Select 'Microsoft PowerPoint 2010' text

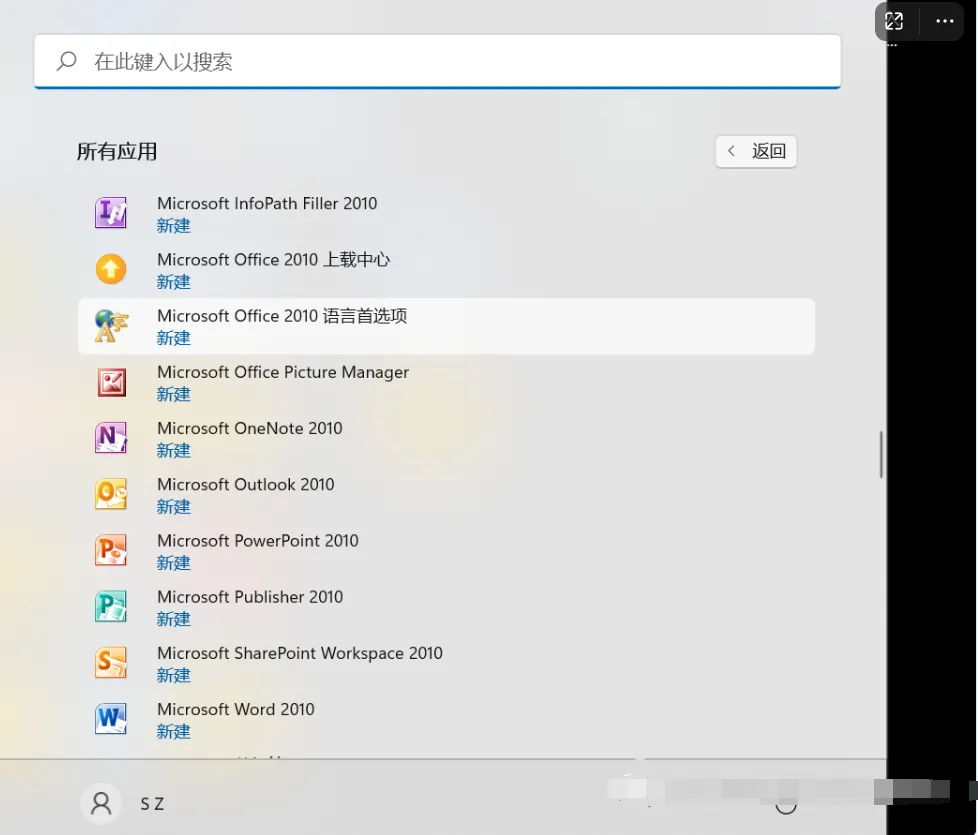[258, 541]
